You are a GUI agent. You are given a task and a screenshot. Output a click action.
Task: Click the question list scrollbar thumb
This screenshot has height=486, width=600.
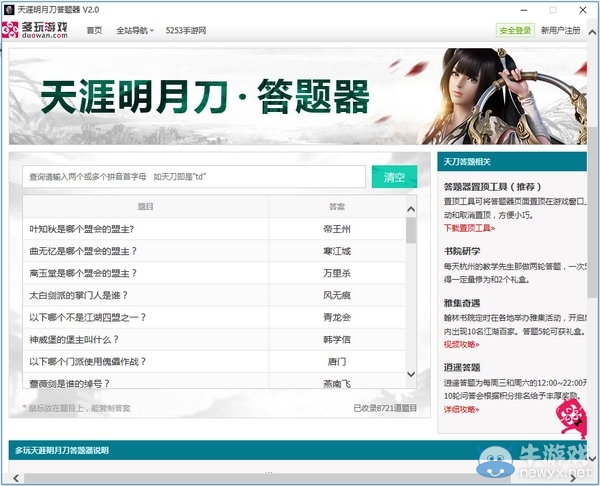tap(411, 230)
